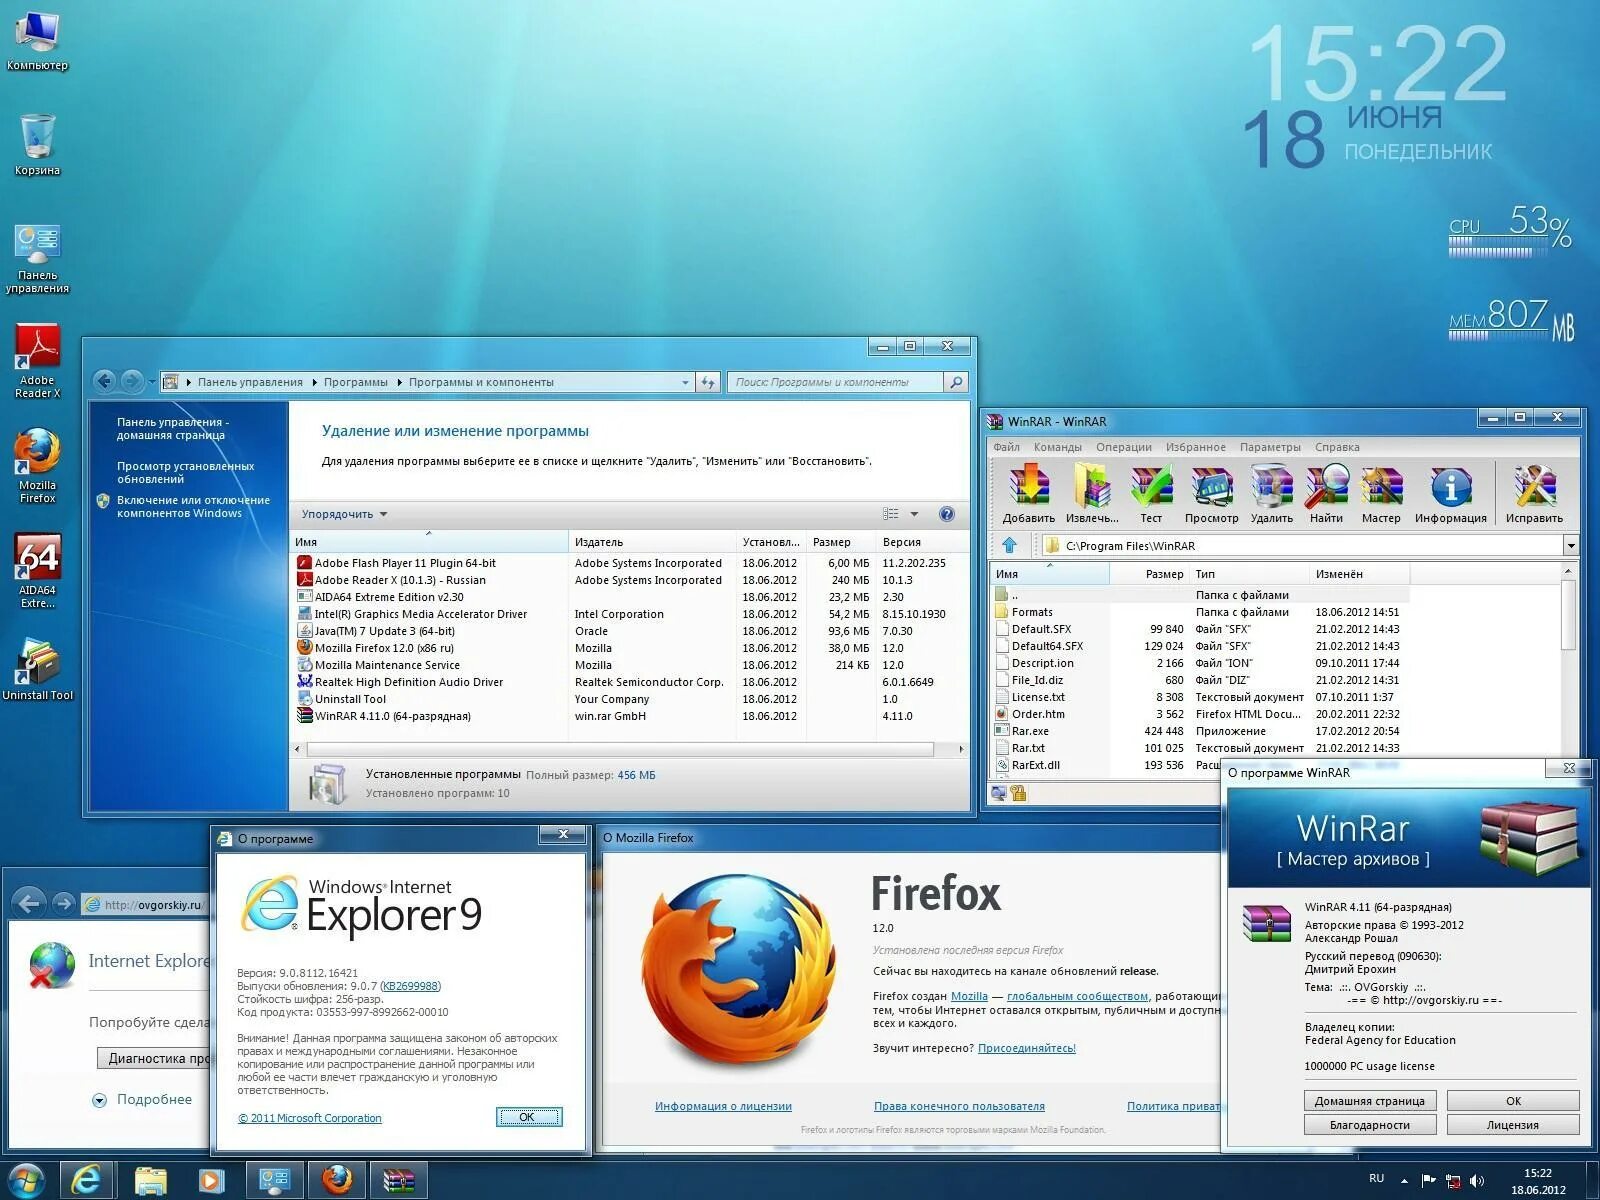Select Mozilla Firefox 12.0 (x86 ru) row
The height and width of the screenshot is (1200, 1600).
pos(628,648)
